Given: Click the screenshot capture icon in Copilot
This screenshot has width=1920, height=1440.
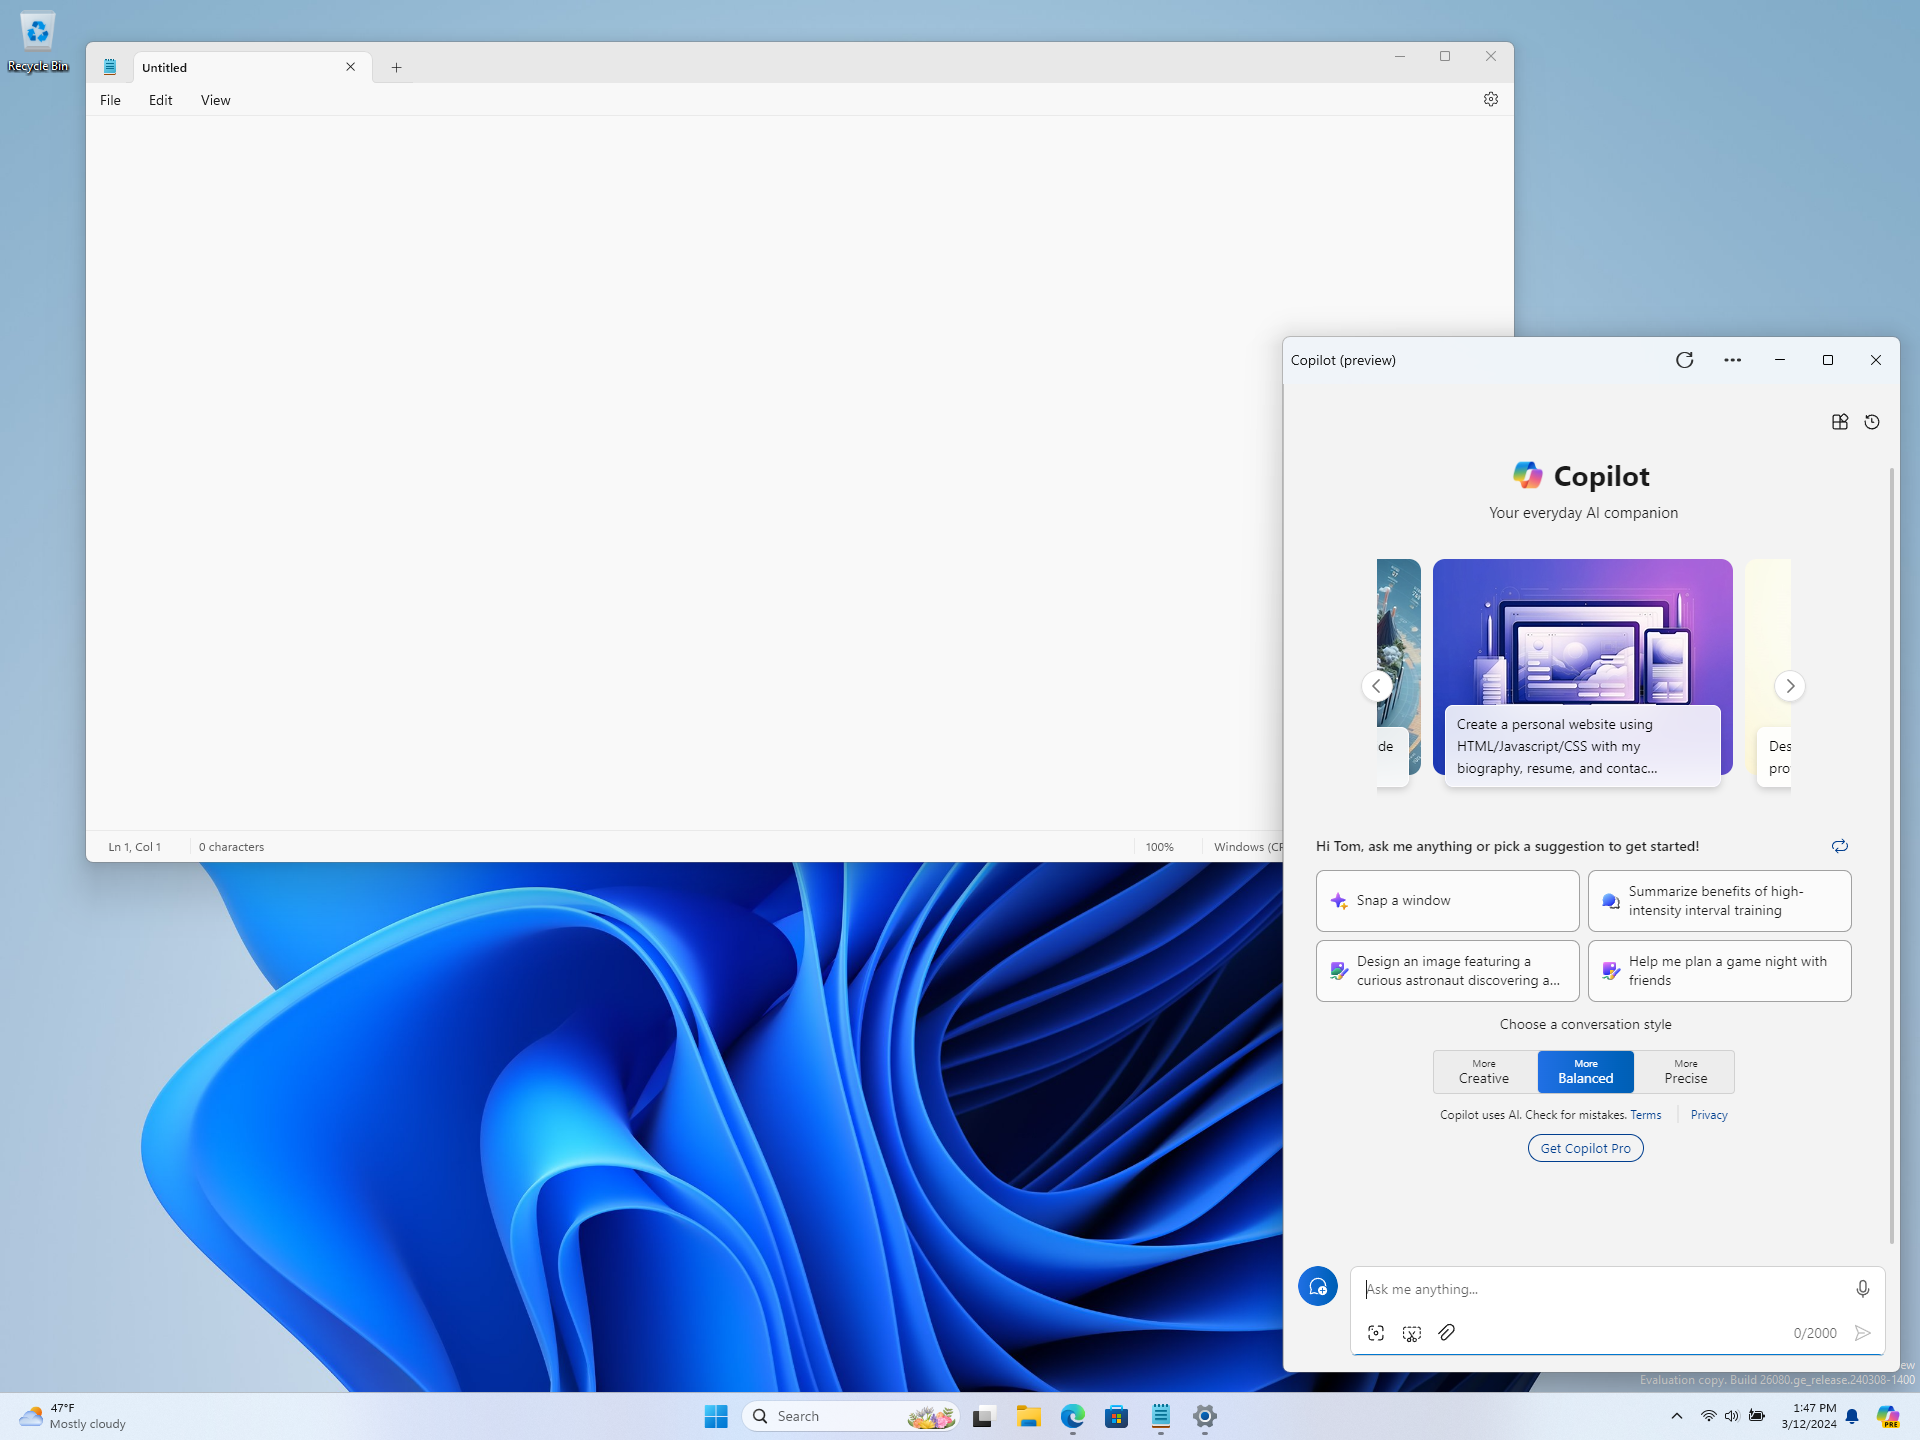Looking at the screenshot, I should (x=1374, y=1333).
